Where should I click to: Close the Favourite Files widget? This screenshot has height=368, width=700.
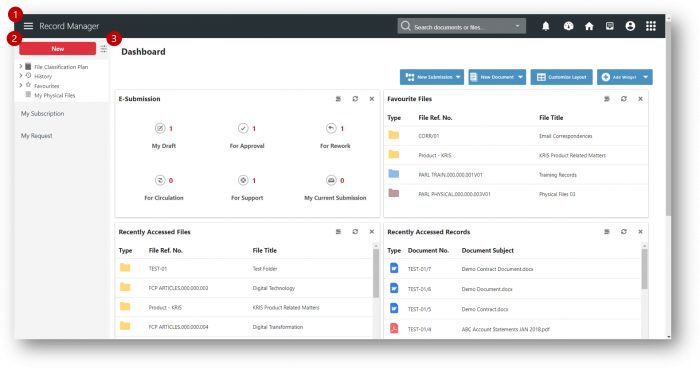[x=640, y=99]
